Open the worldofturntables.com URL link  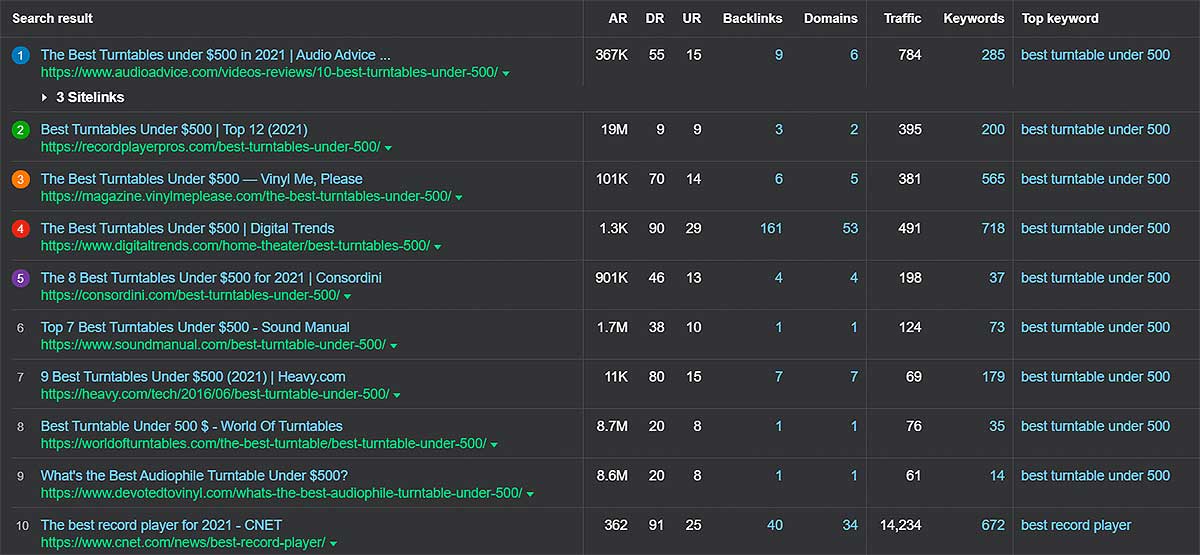tap(264, 444)
